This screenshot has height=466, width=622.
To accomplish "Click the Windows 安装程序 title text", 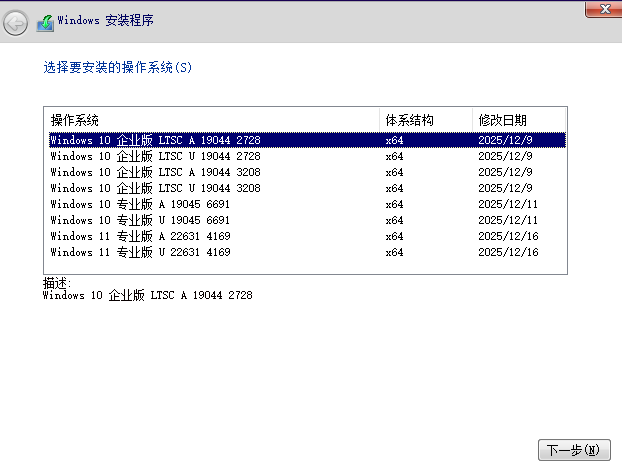I will click(105, 20).
